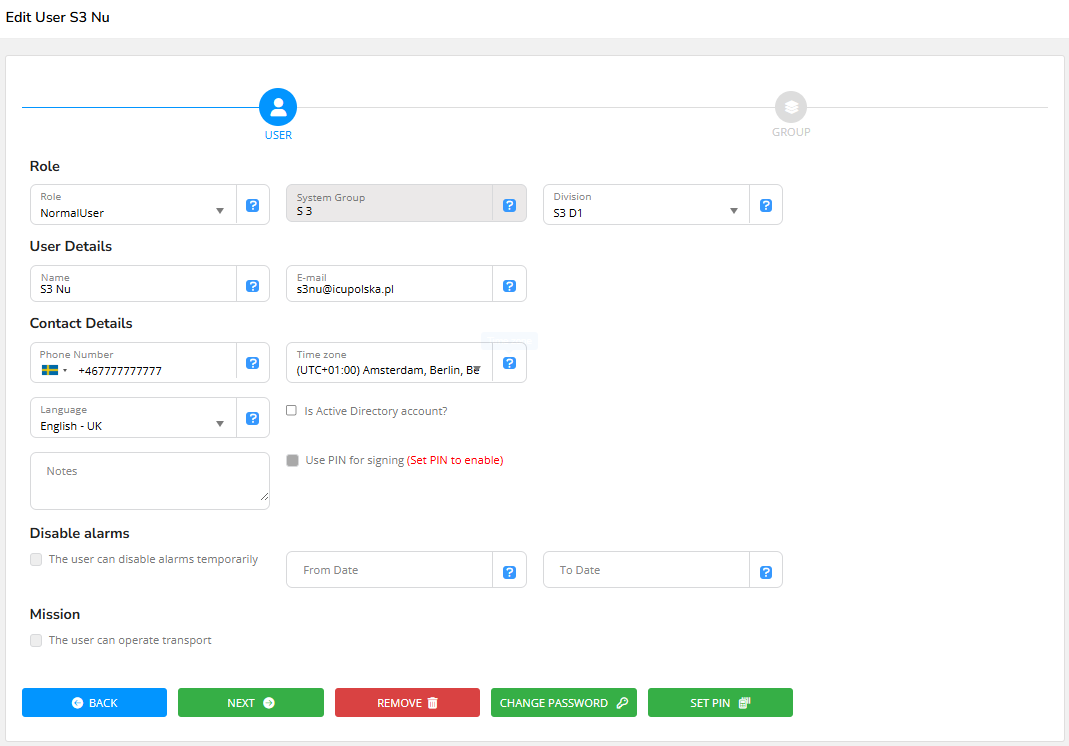The width and height of the screenshot is (1069, 746).
Task: Click the Language field help icon
Action: pos(253,418)
